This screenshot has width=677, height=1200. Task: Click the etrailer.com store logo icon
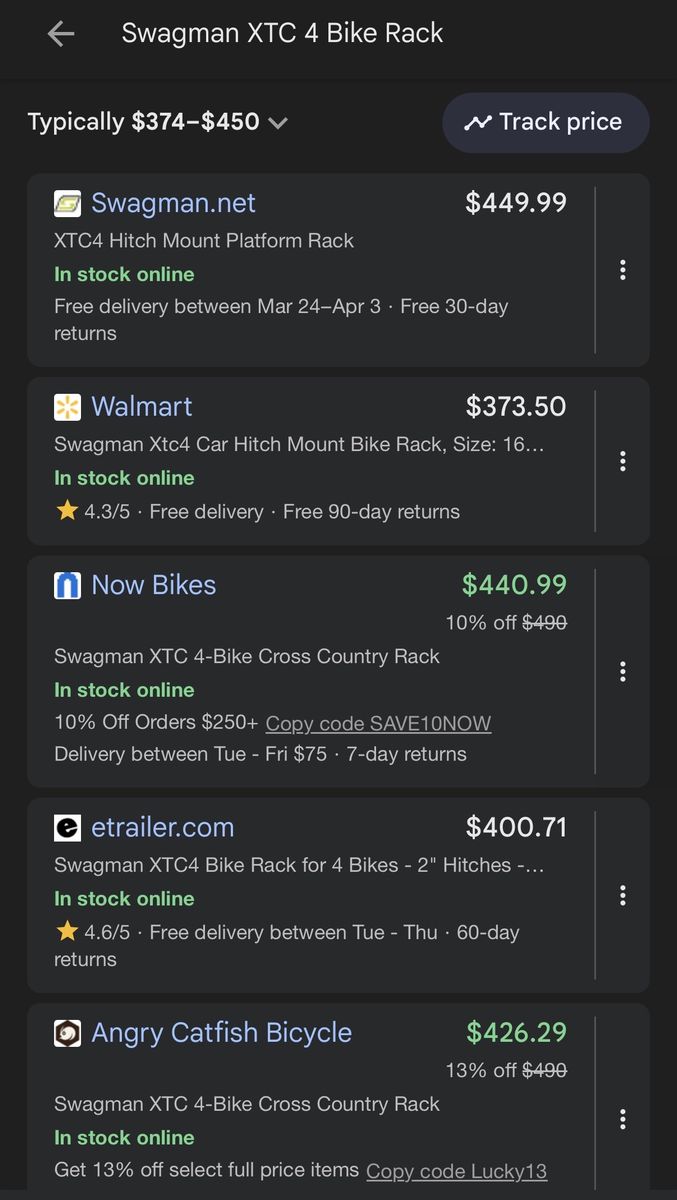coord(67,828)
